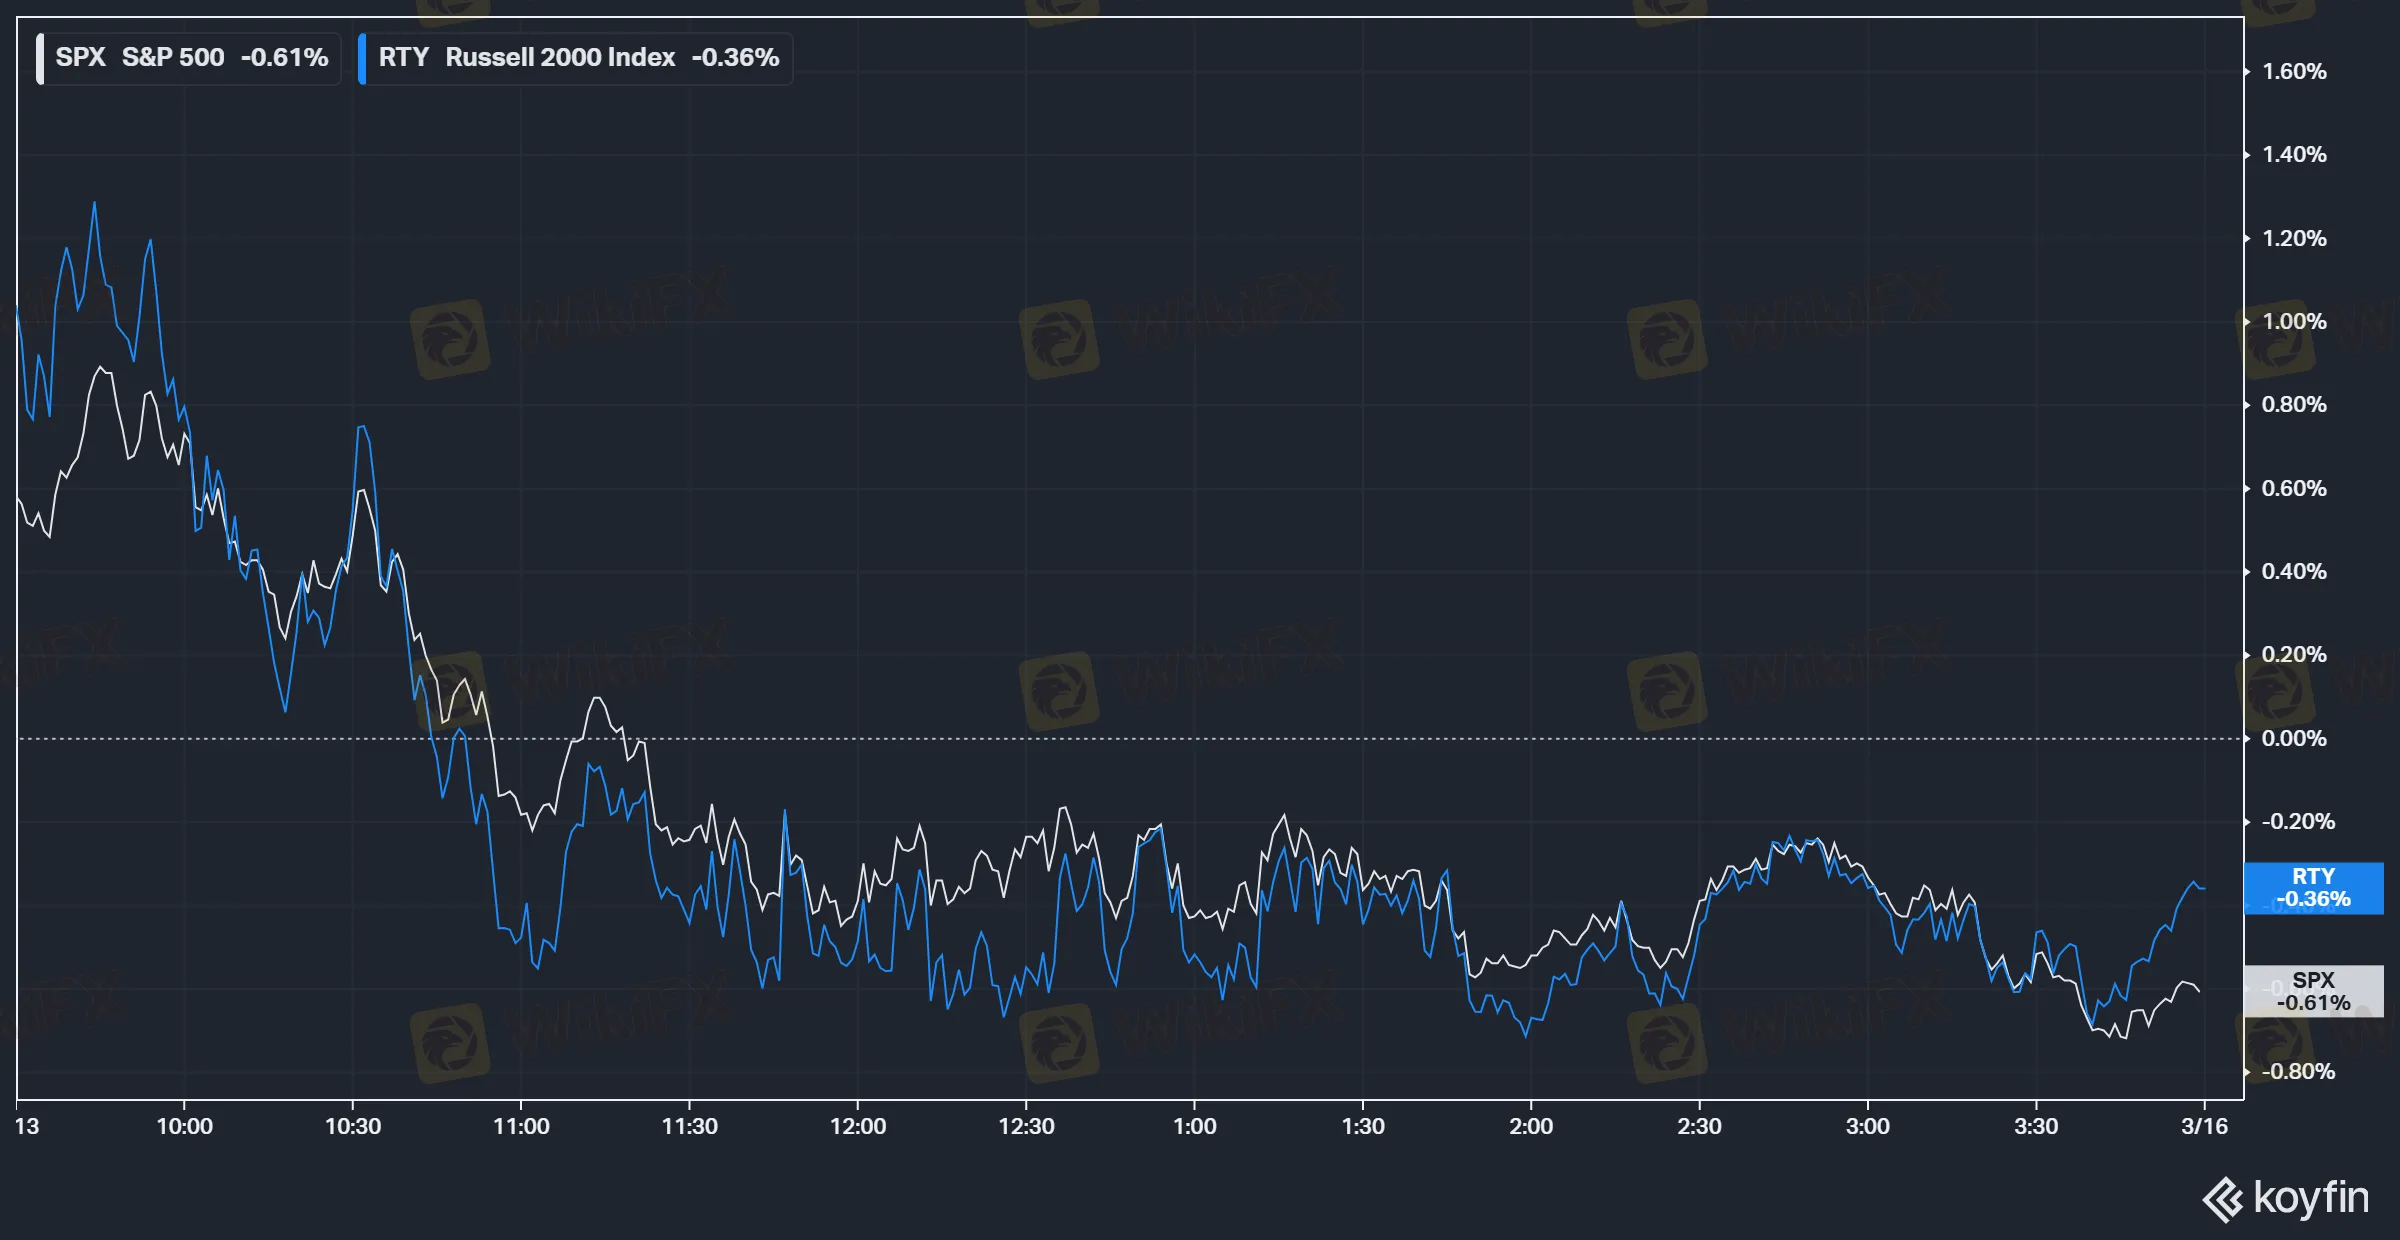Click the 1.60% y-axis label
The image size is (2400, 1240).
(2294, 72)
